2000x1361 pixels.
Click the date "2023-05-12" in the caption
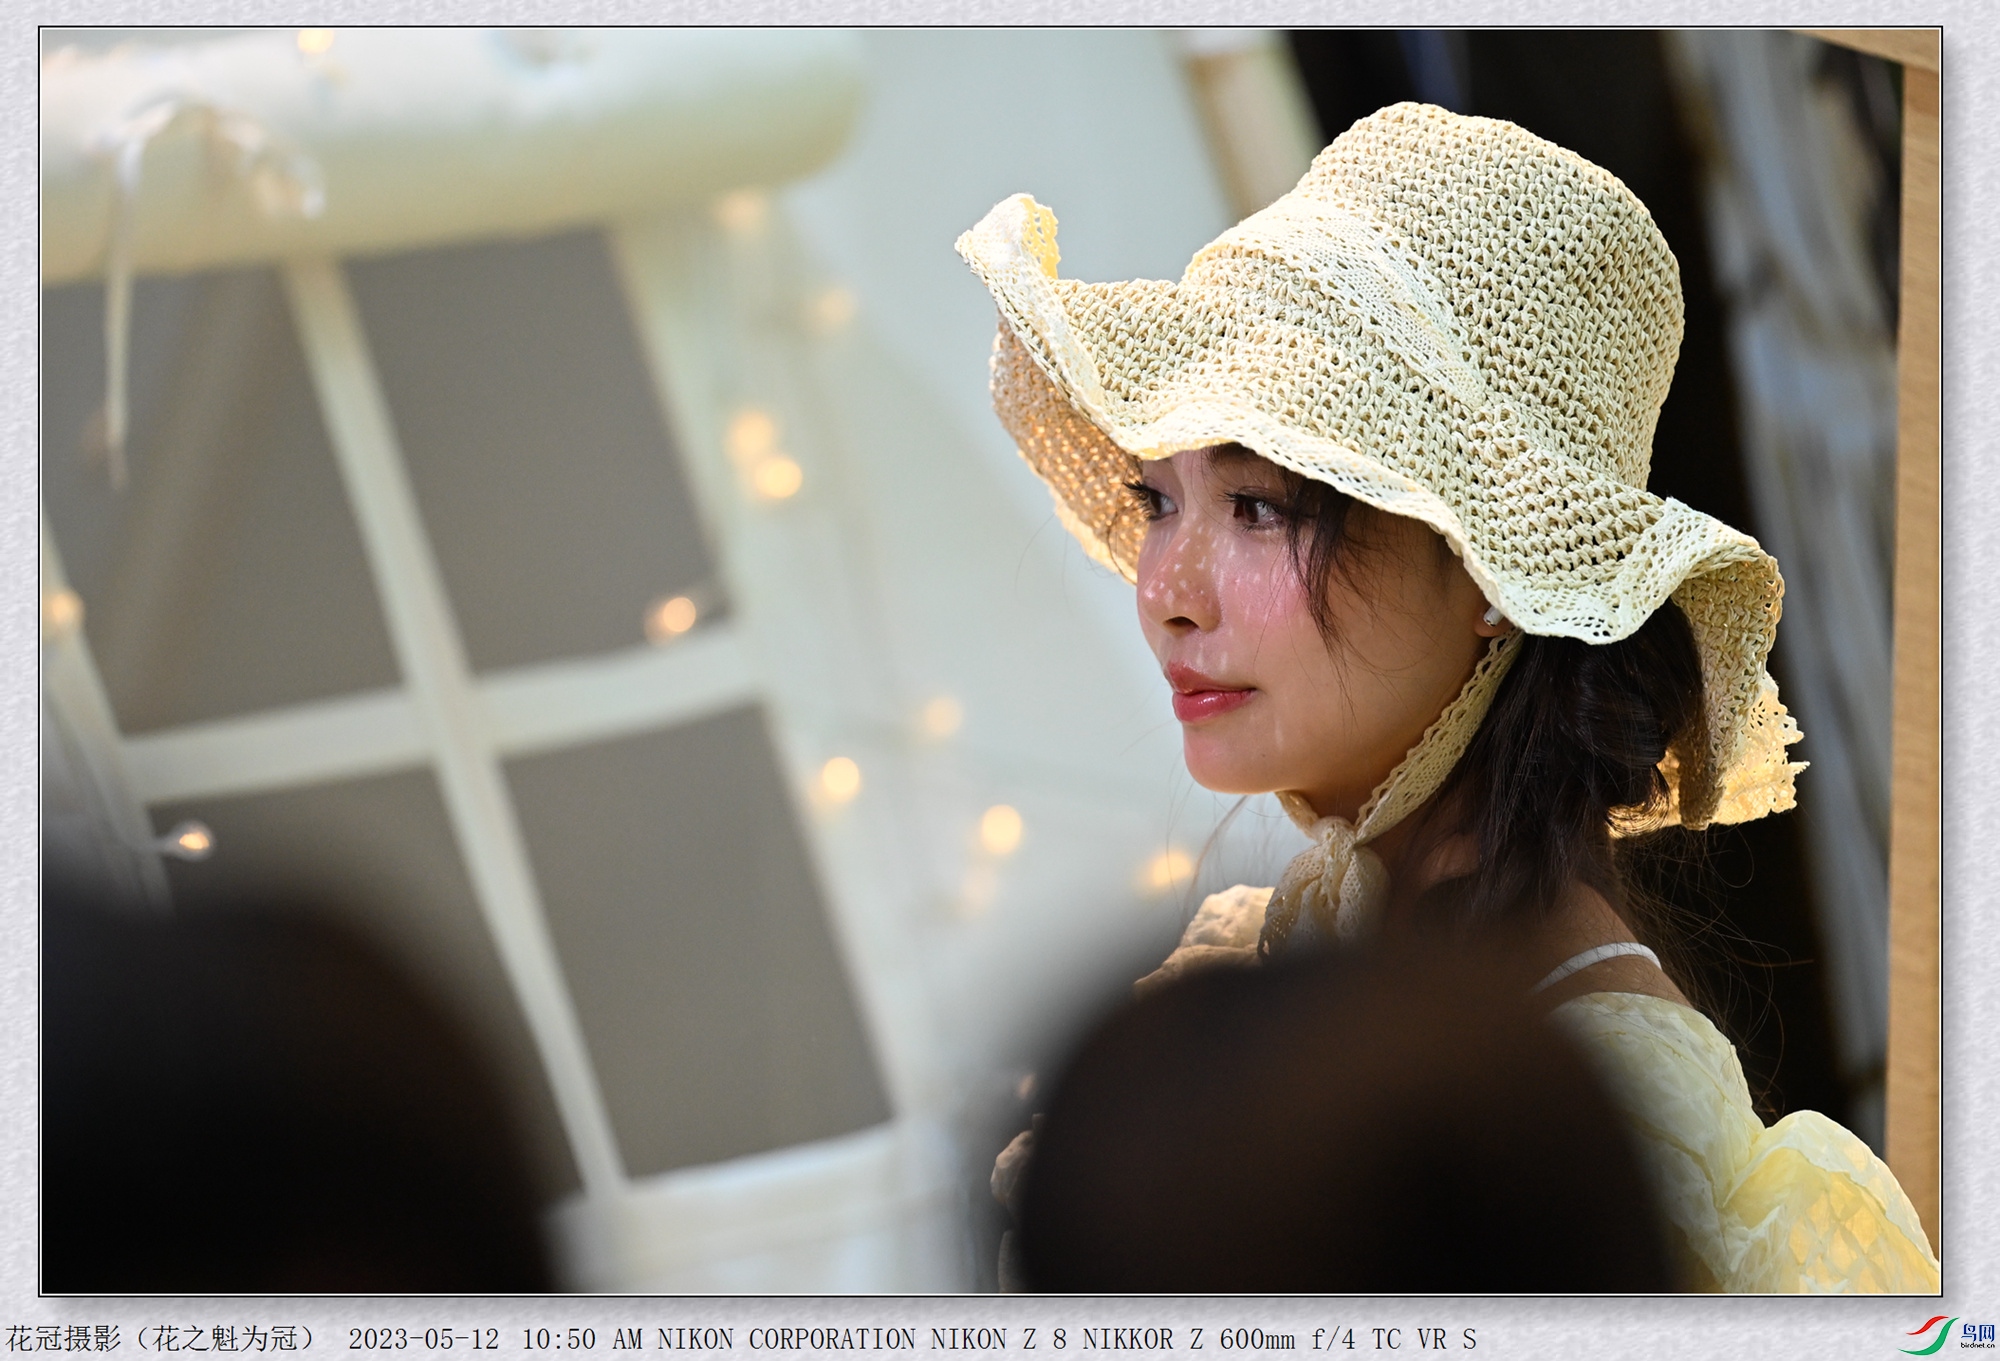(423, 1339)
